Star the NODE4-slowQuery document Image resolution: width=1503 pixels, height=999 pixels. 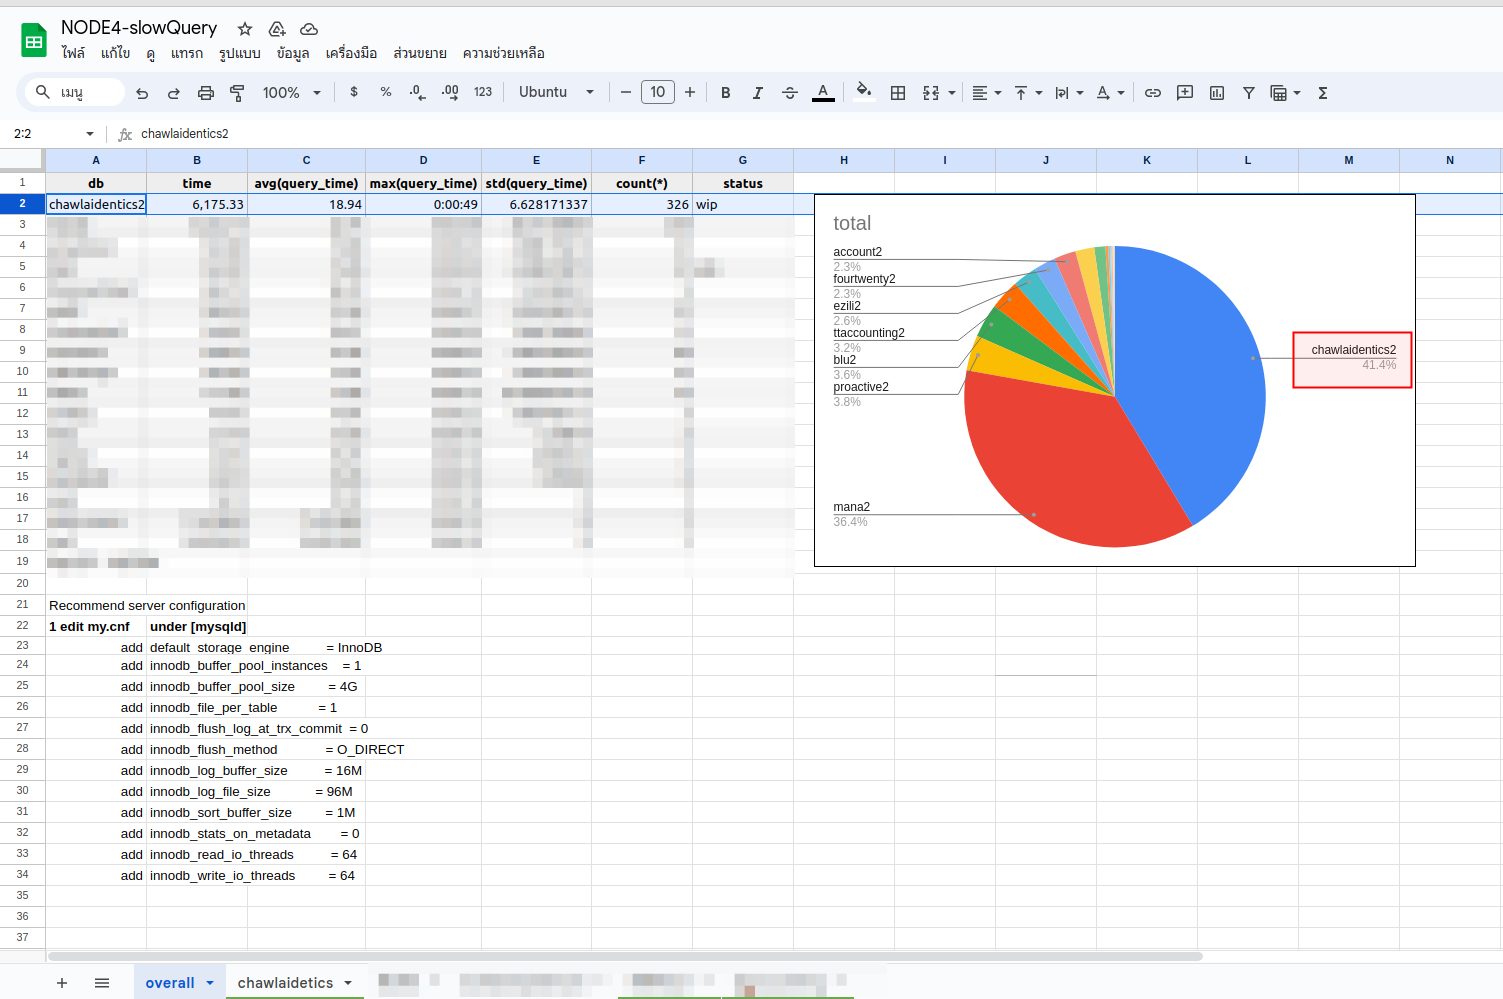tap(245, 29)
